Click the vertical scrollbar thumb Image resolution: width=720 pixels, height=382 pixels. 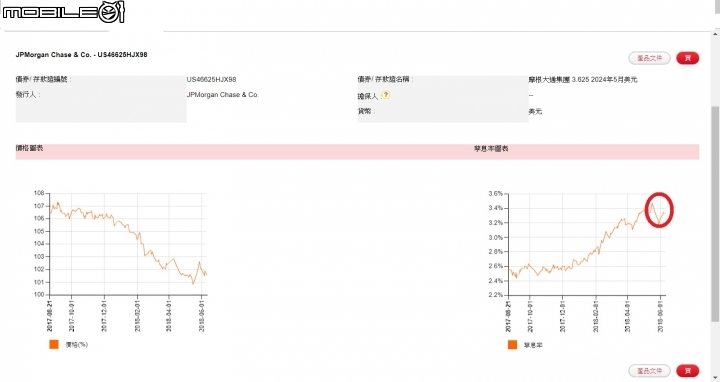point(715,213)
